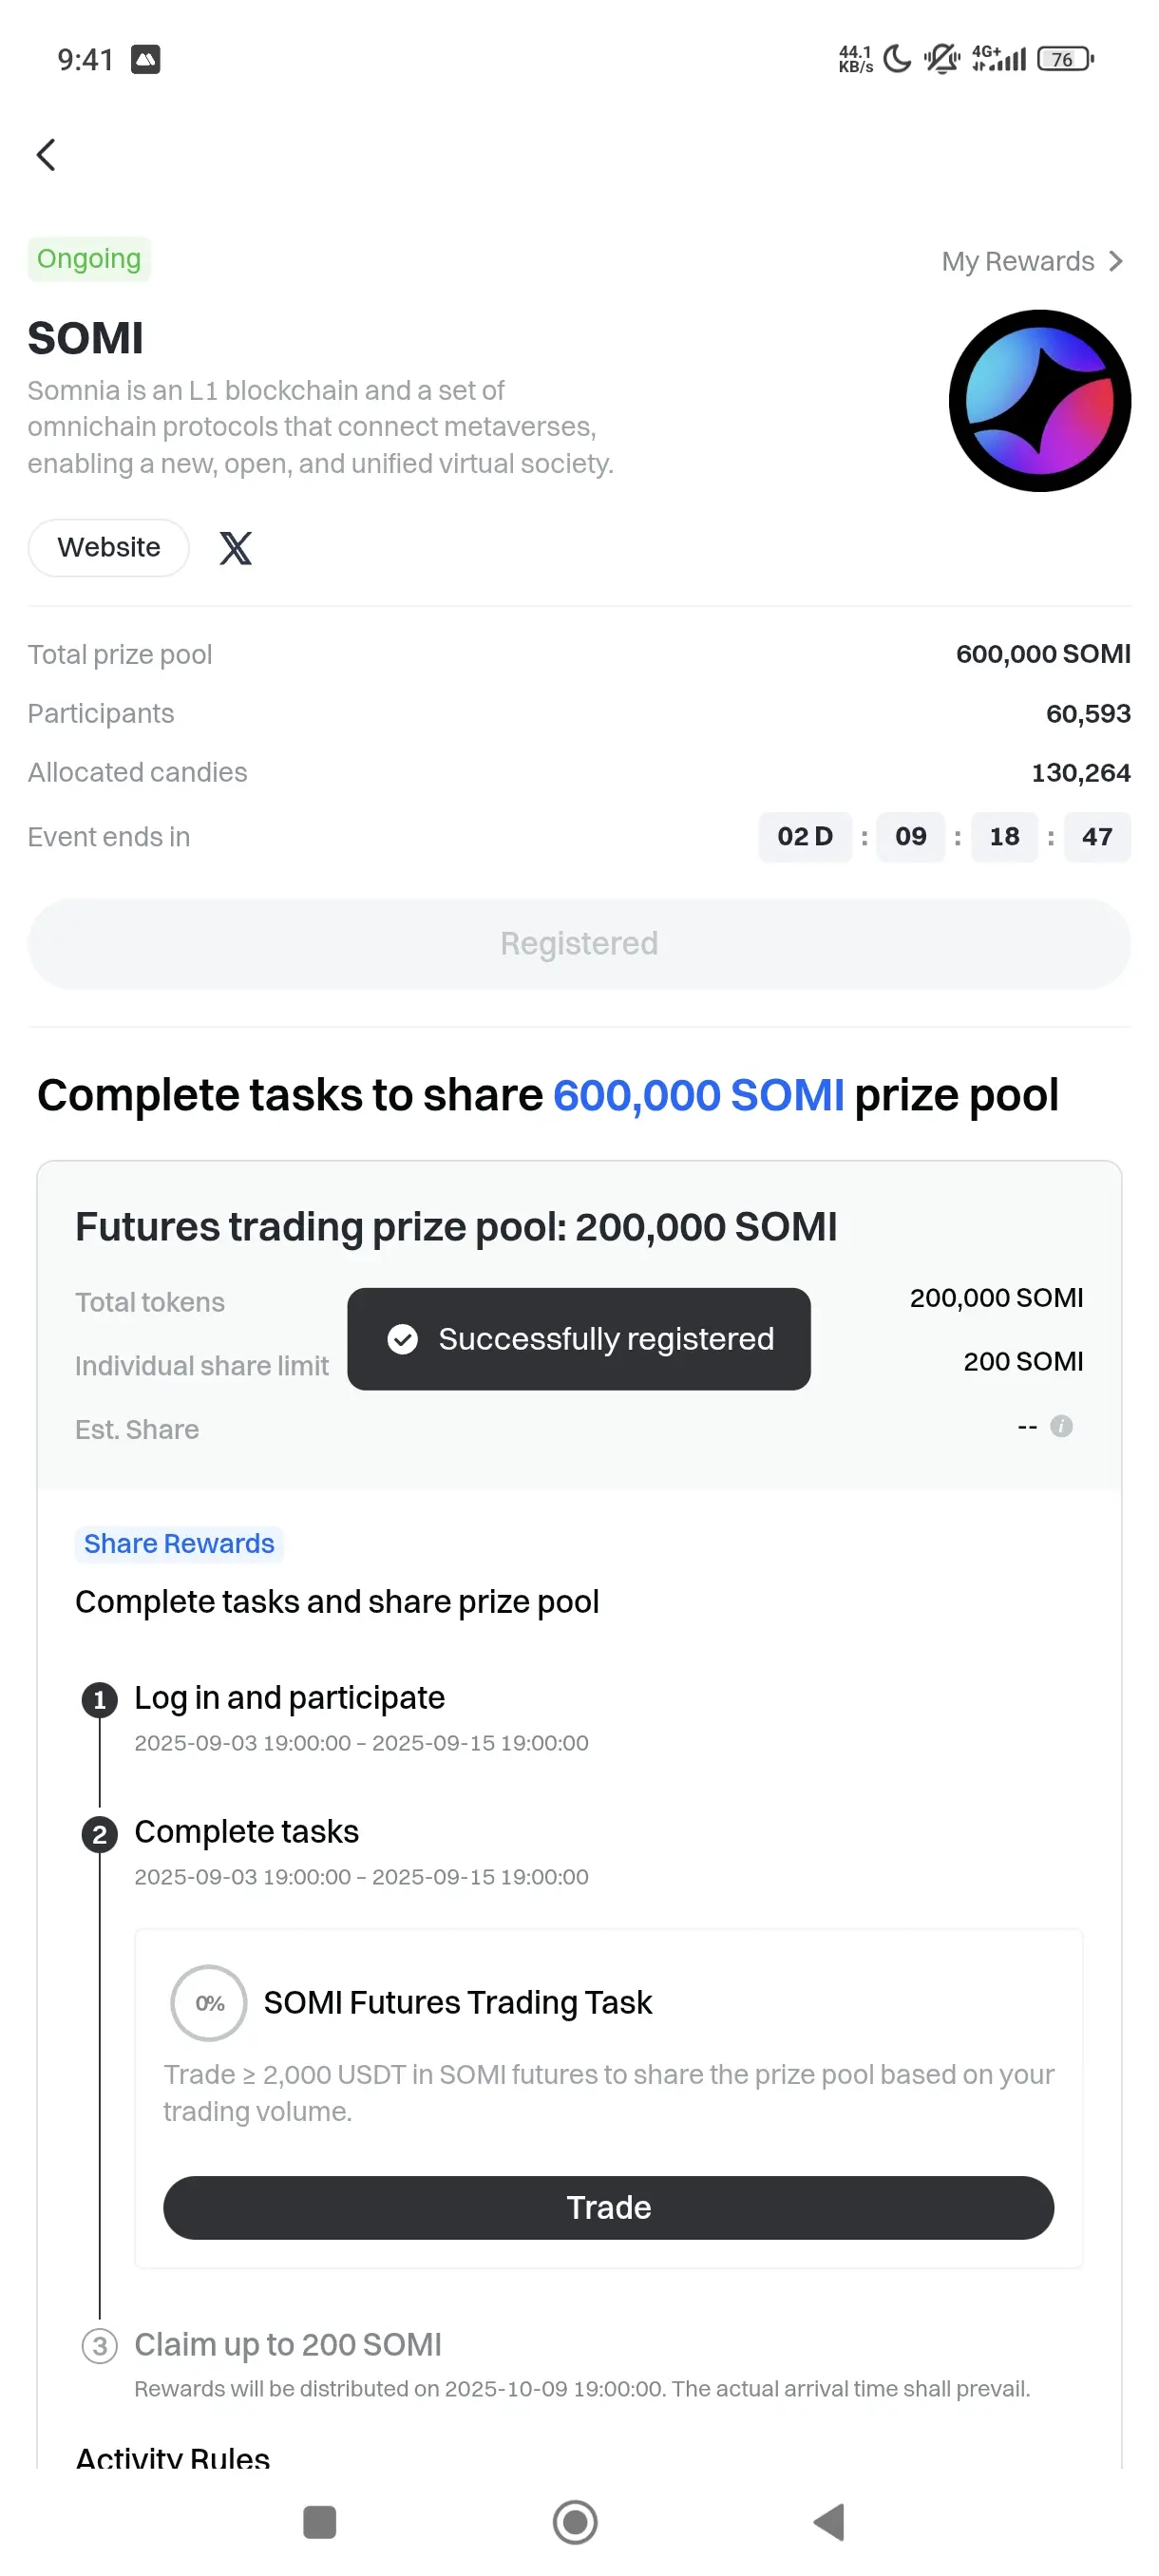Image resolution: width=1159 pixels, height=2576 pixels.
Task: Tap the greyed Registered button
Action: (579, 944)
